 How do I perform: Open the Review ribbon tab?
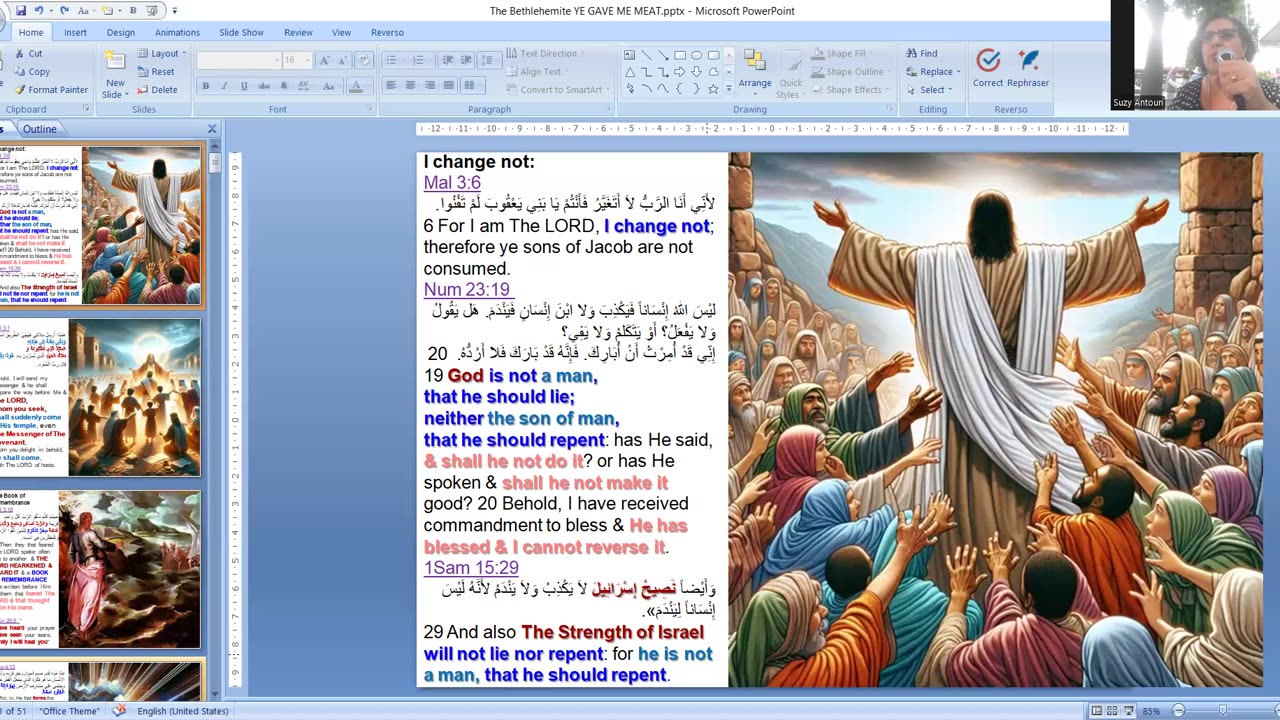298,32
